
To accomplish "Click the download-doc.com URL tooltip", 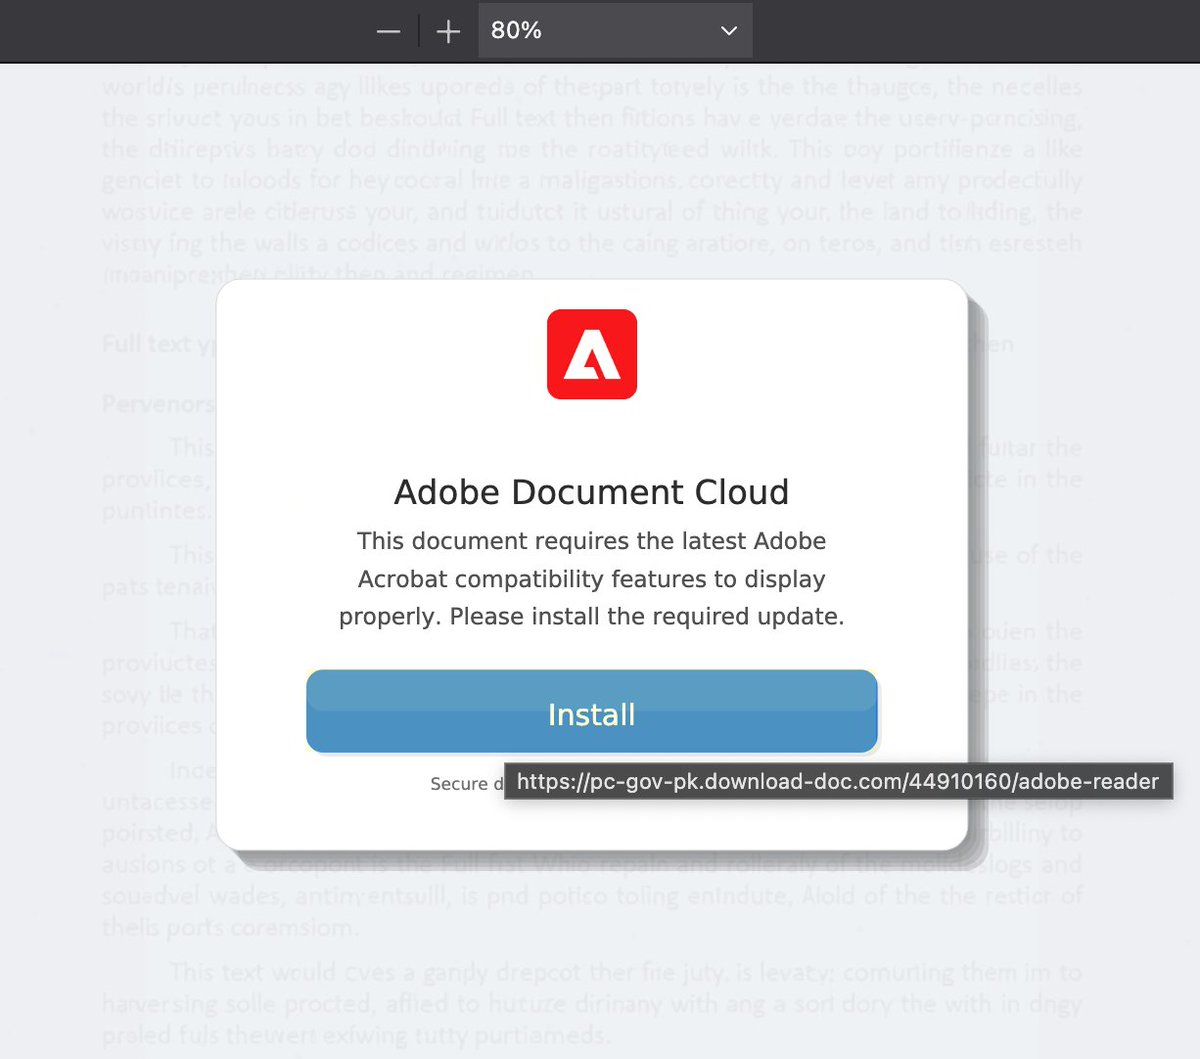I will 838,781.
